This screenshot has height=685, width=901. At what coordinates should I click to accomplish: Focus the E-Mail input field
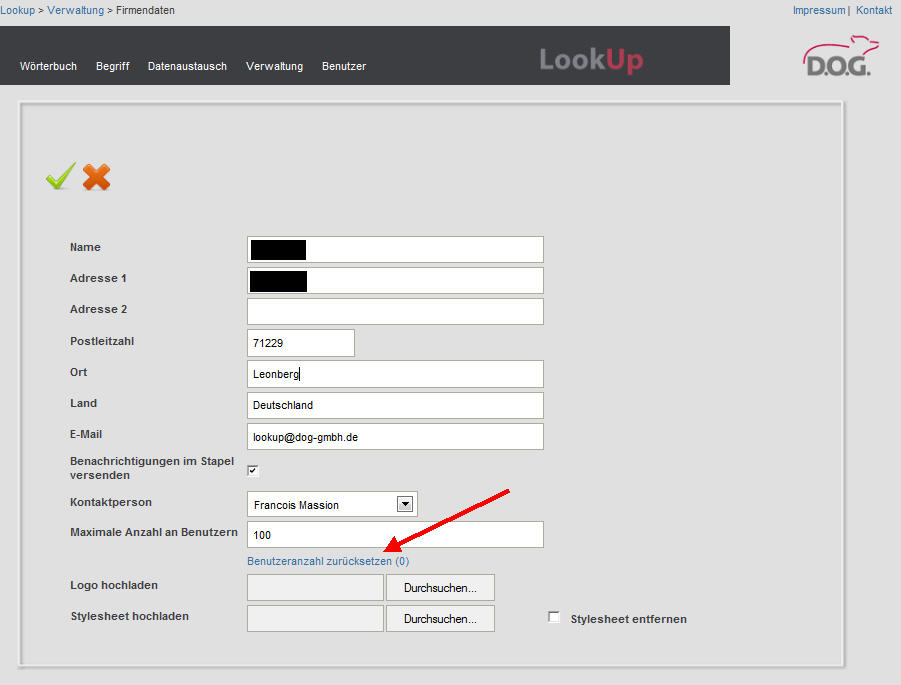(395, 437)
